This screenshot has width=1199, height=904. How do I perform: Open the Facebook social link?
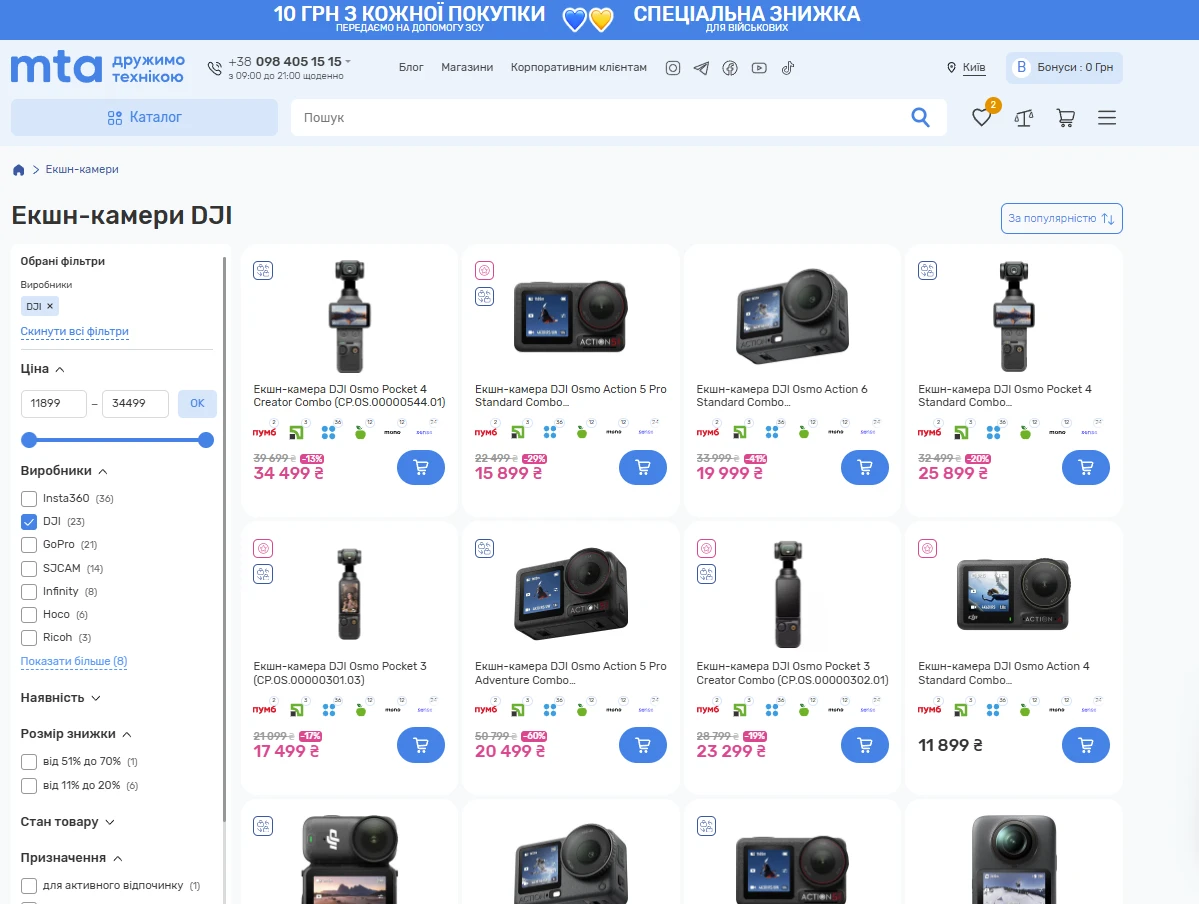(730, 68)
